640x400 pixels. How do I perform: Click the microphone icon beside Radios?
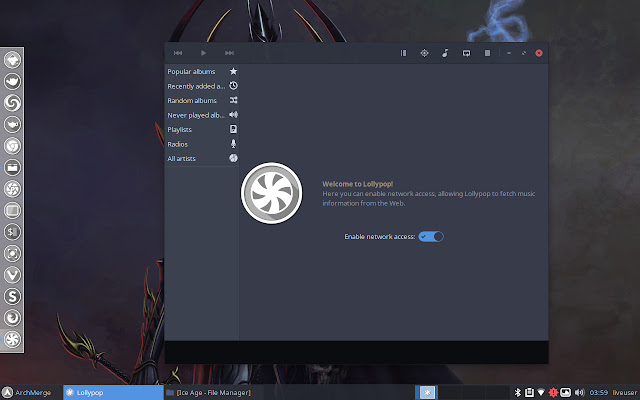coord(233,144)
